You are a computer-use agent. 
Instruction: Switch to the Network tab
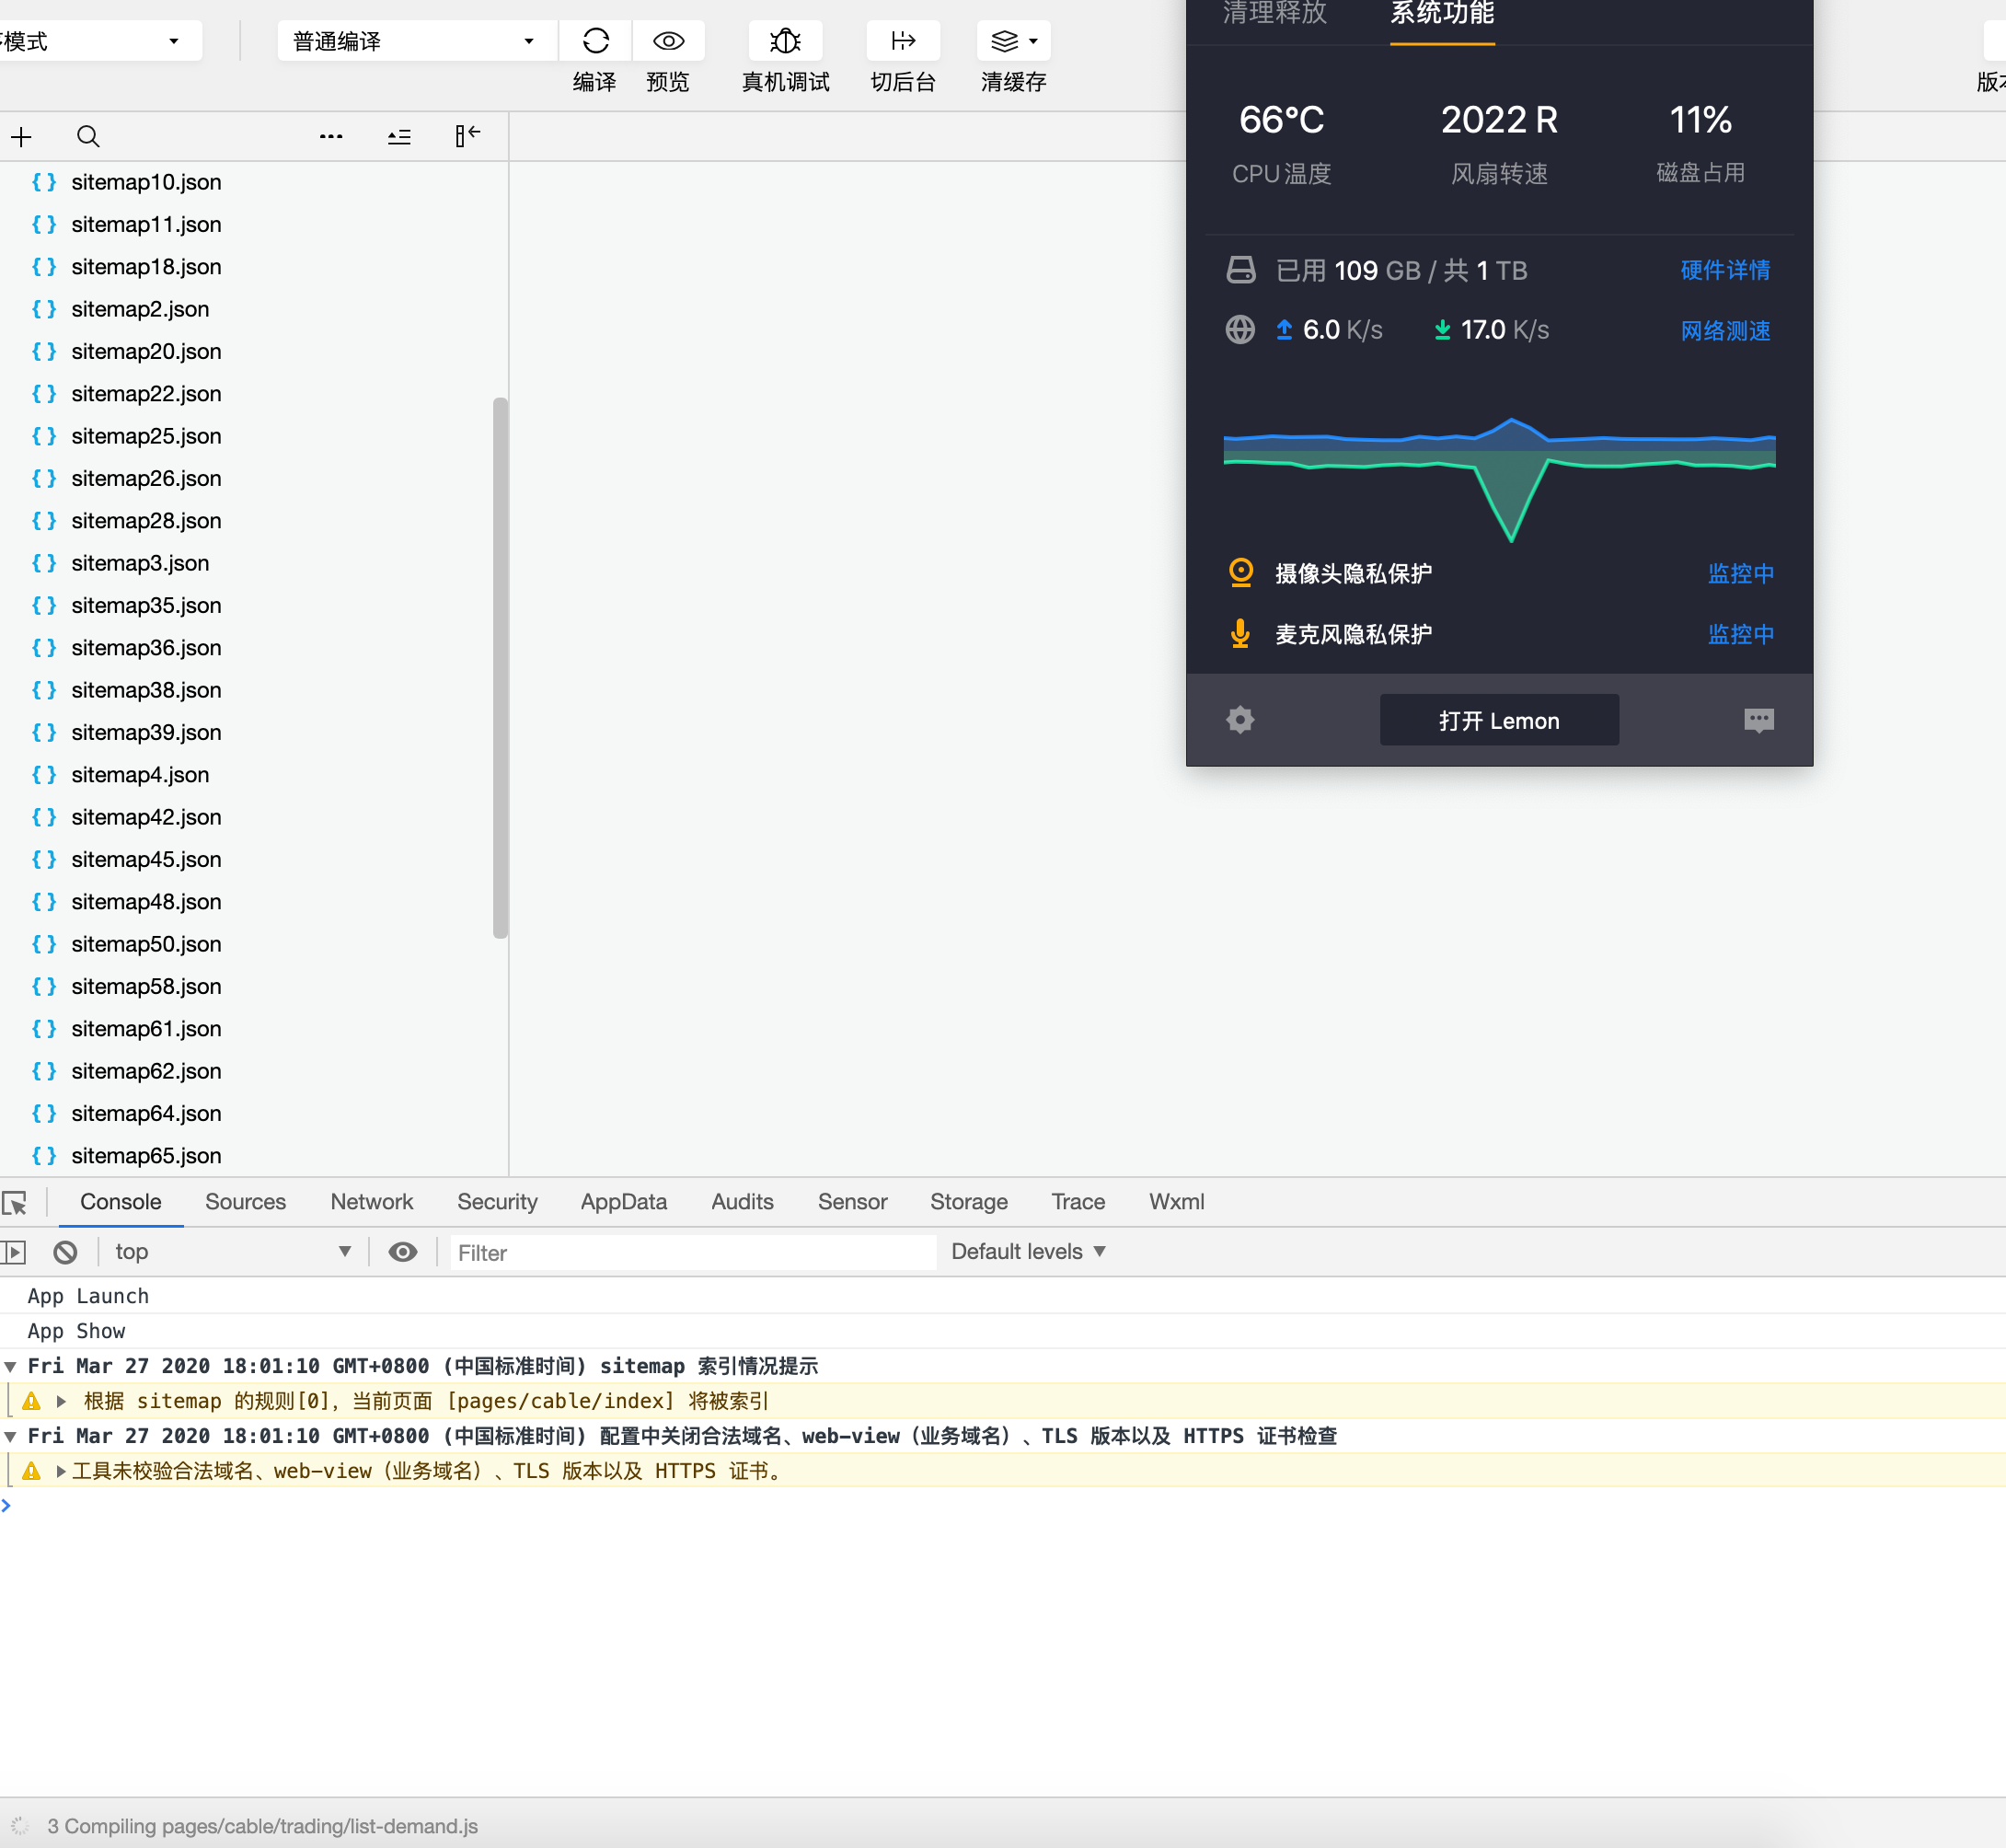tap(371, 1202)
